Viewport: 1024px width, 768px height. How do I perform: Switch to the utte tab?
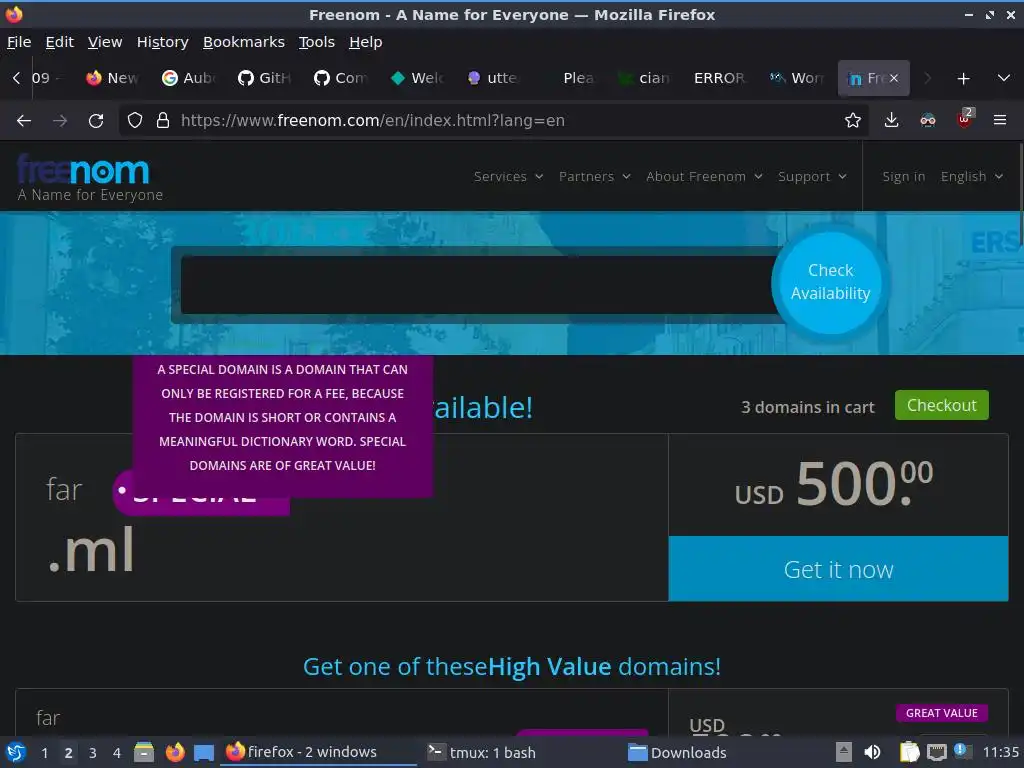pyautogui.click(x=493, y=78)
